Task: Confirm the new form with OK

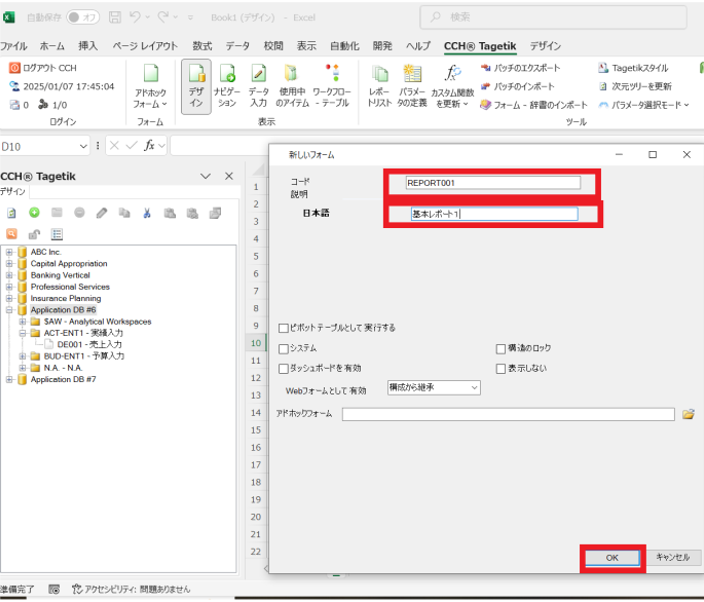Action: 612,558
